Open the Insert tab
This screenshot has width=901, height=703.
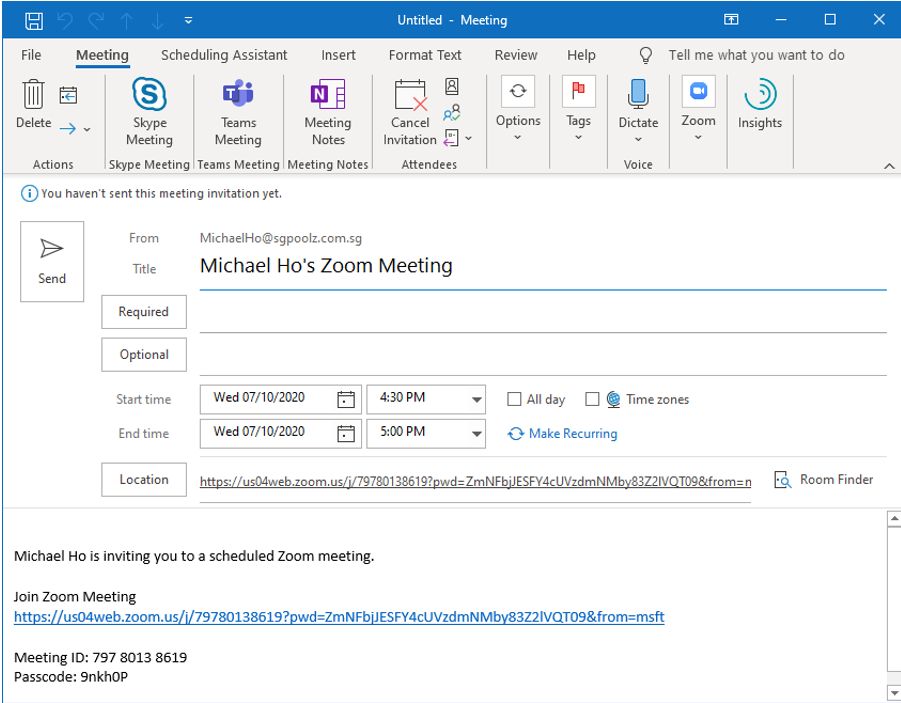tap(338, 55)
